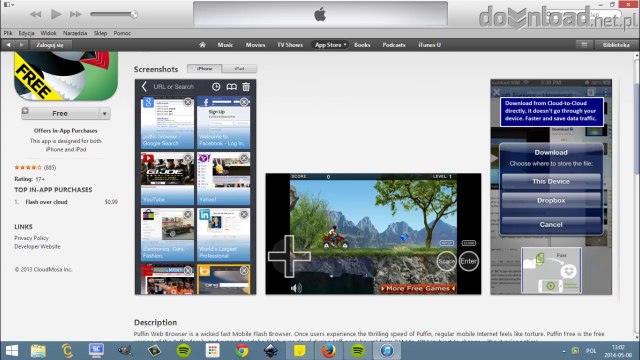Switch to the Books store tab
The height and width of the screenshot is (360, 640).
[362, 45]
